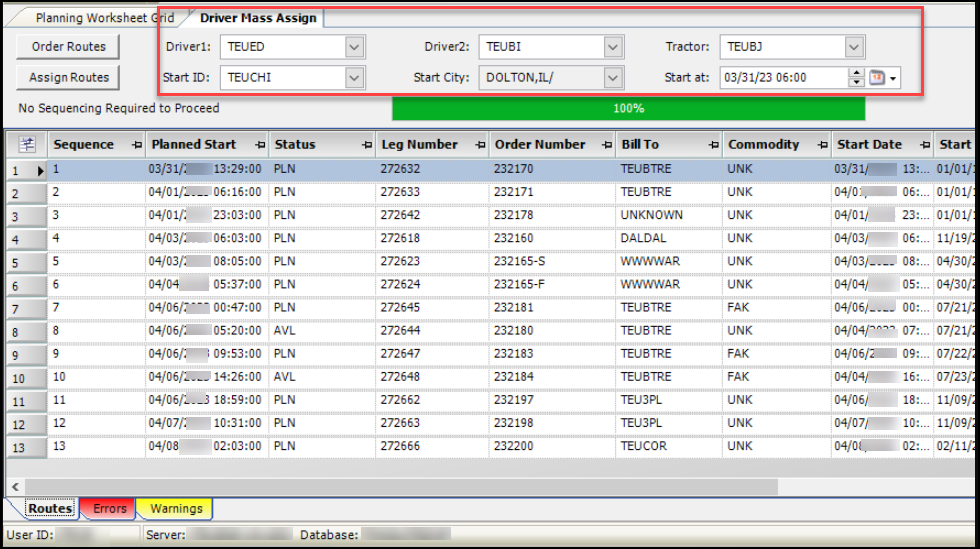Pin the Order Number column

pos(606,145)
